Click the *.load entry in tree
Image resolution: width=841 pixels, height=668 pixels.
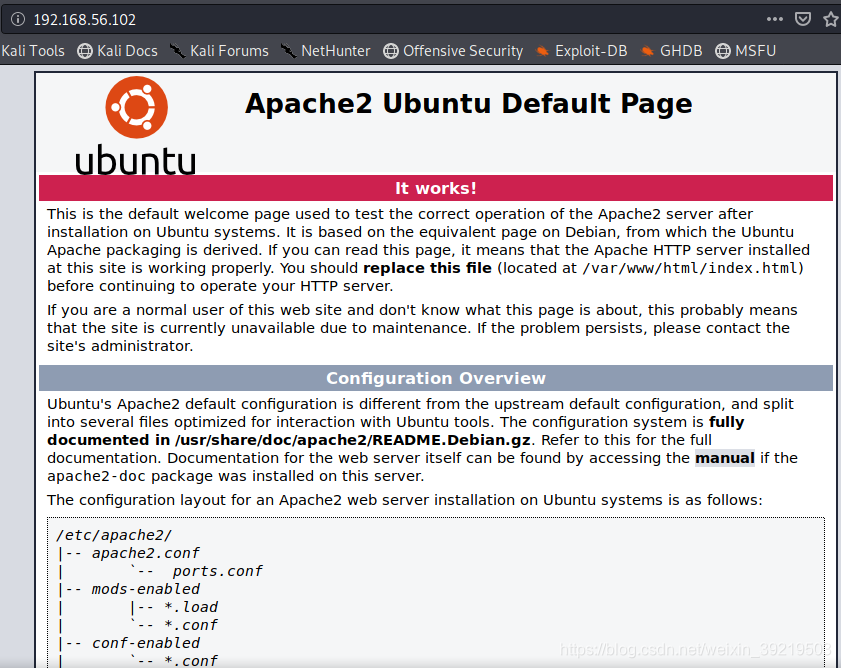[x=190, y=607]
